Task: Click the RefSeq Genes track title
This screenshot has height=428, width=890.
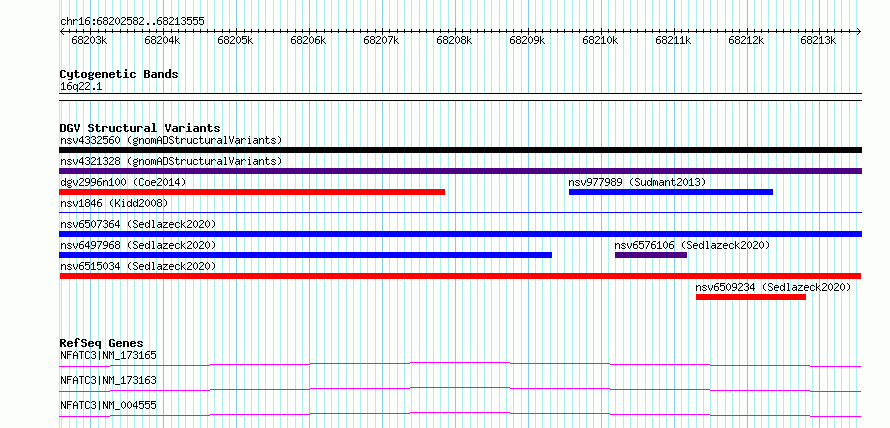Action: tap(102, 343)
